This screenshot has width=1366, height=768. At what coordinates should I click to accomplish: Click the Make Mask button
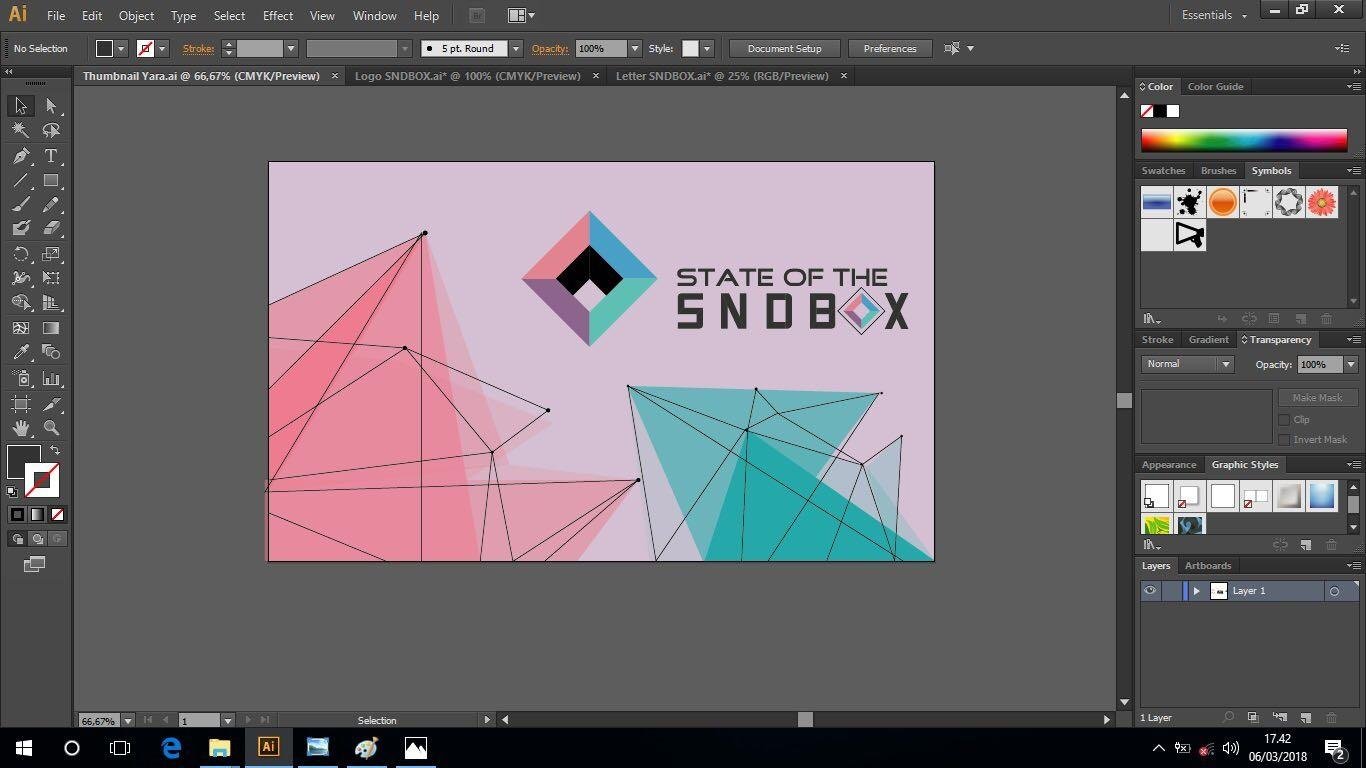pyautogui.click(x=1317, y=398)
